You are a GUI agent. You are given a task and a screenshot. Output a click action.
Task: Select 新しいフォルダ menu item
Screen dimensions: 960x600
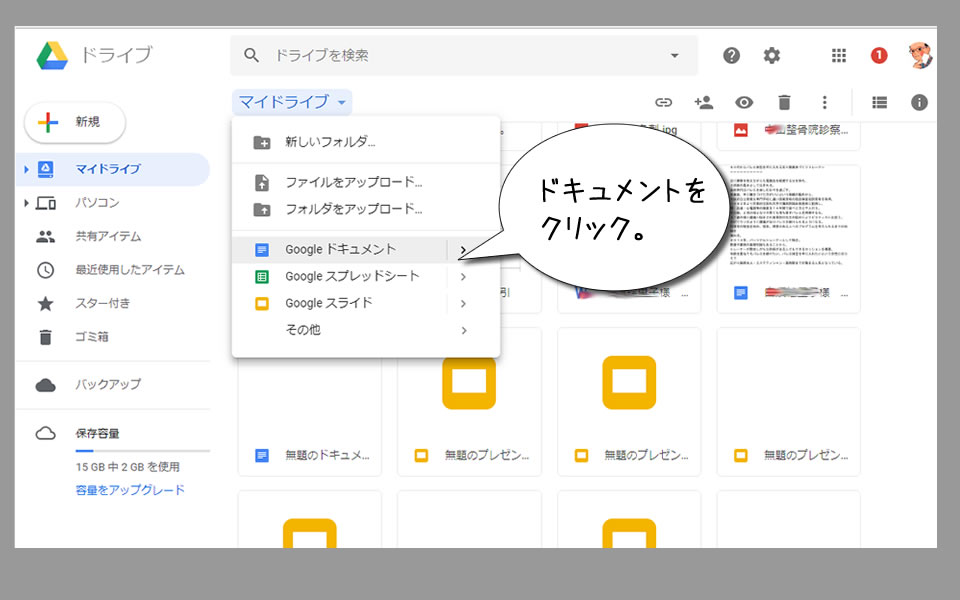click(x=366, y=142)
